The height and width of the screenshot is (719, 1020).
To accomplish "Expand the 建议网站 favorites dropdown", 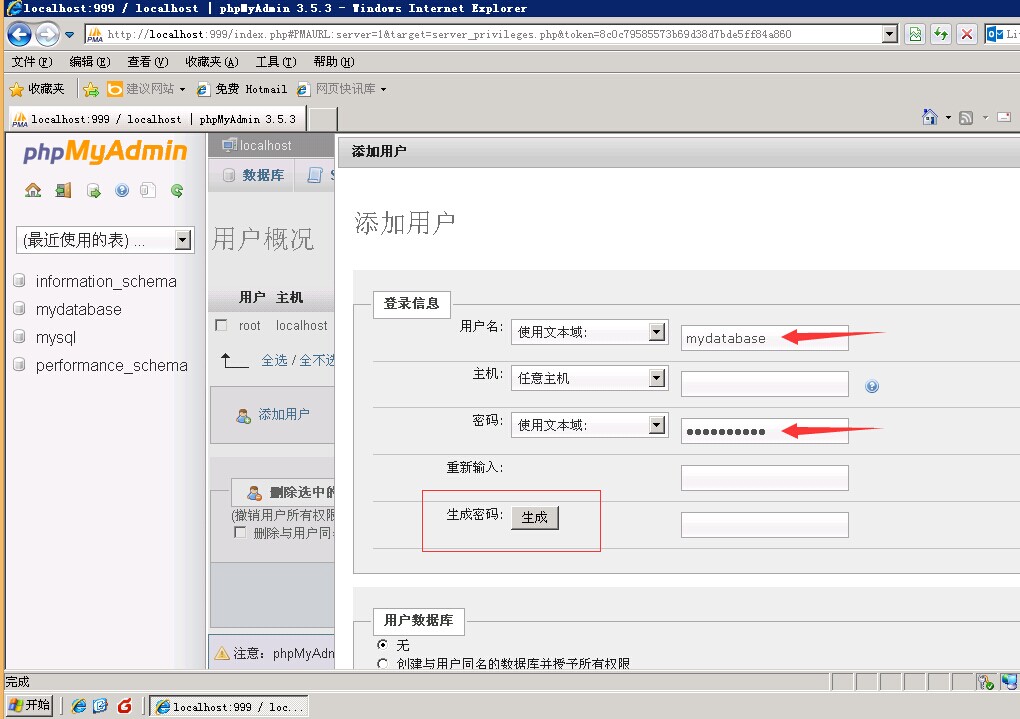I will click(182, 89).
